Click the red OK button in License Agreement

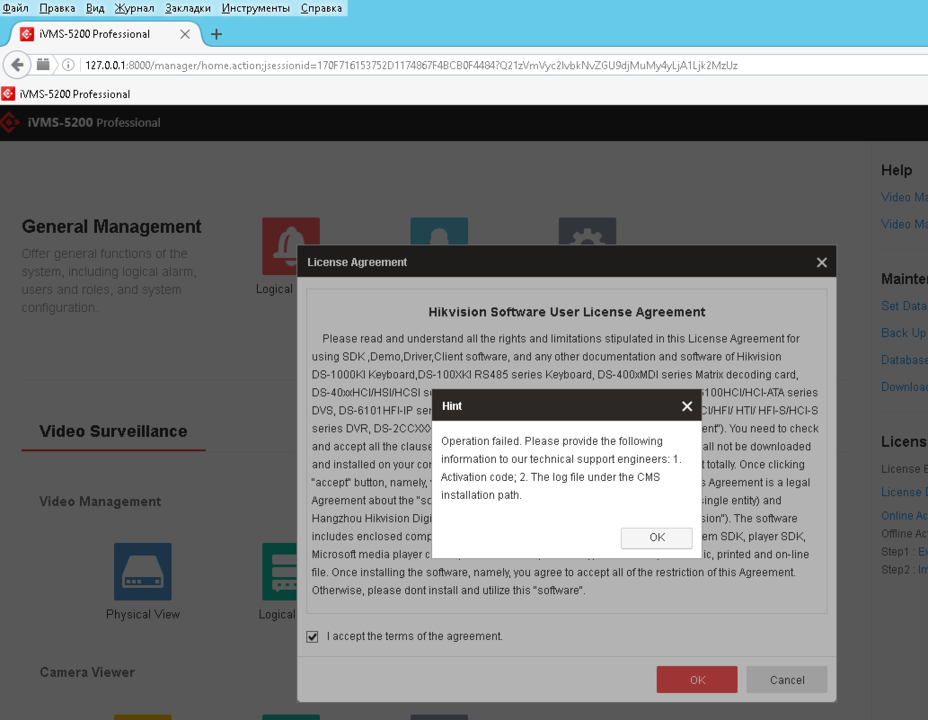697,680
